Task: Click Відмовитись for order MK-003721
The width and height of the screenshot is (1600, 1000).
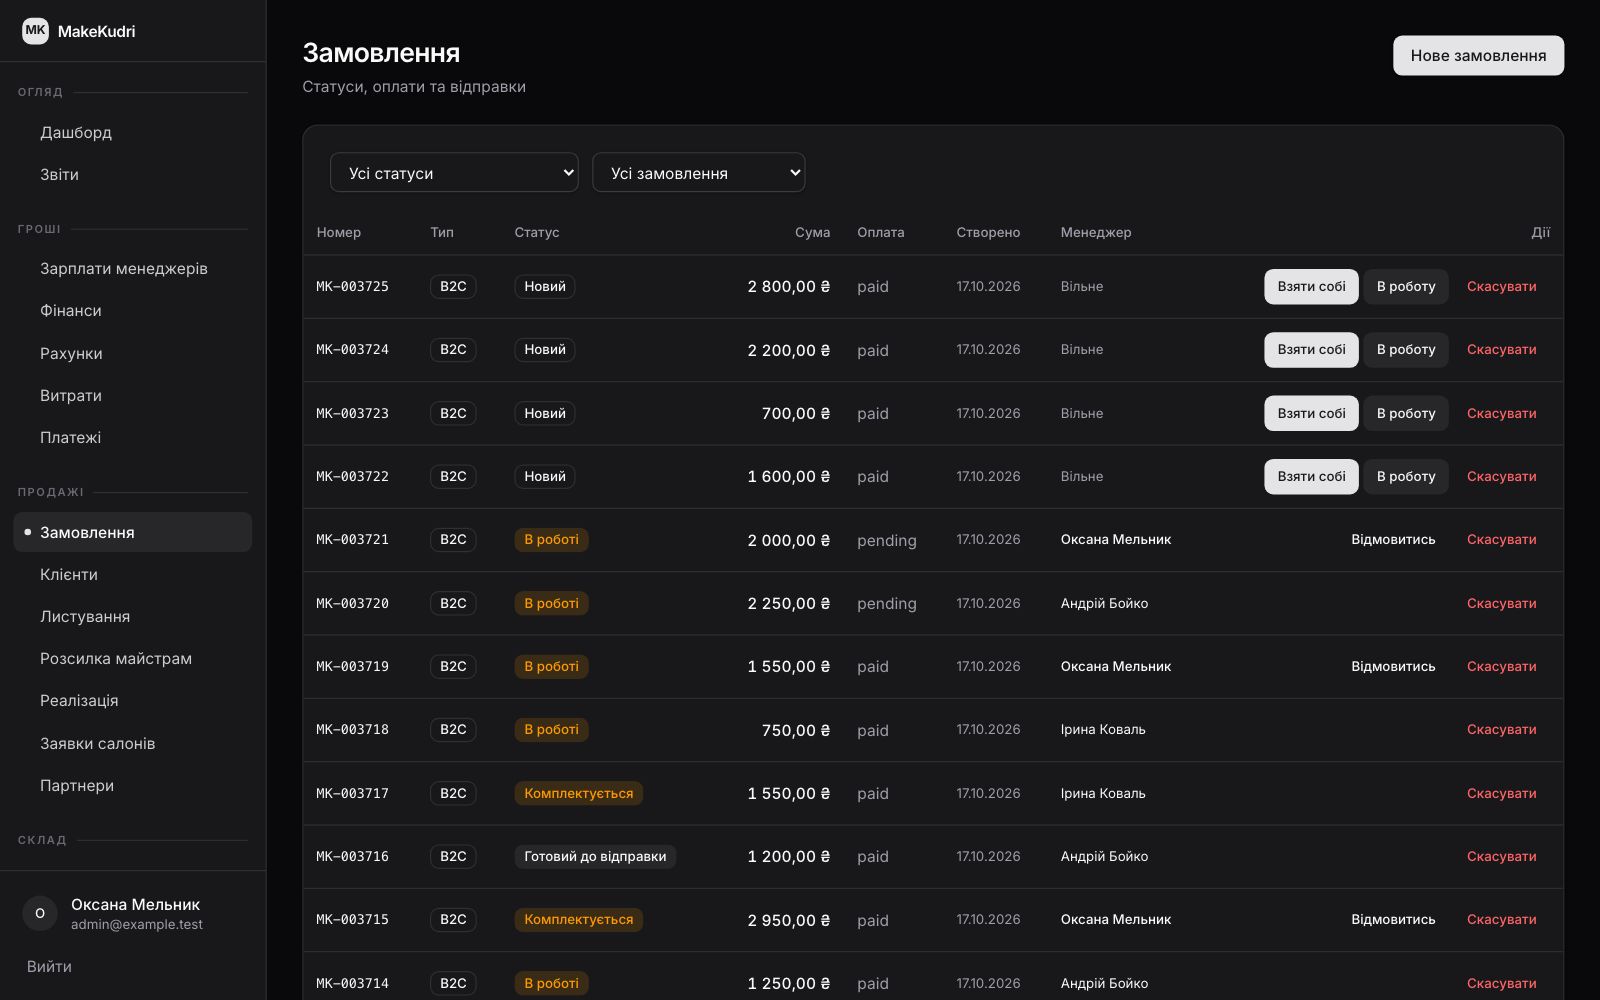Action: [1393, 540]
